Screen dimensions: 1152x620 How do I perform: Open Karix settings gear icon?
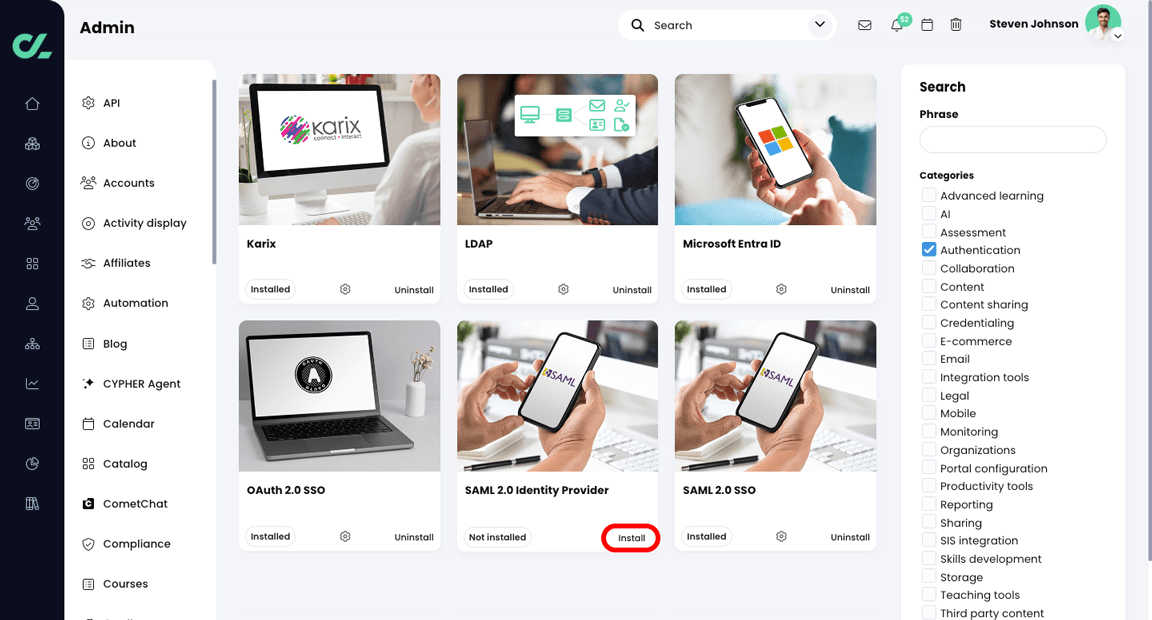coord(345,289)
